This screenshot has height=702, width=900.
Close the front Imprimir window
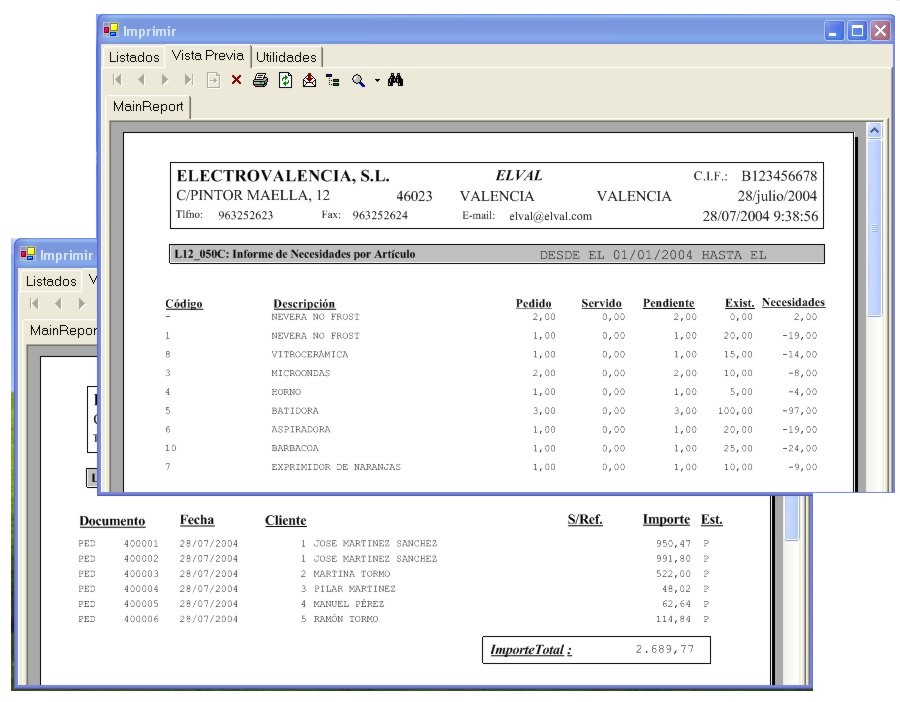point(880,30)
